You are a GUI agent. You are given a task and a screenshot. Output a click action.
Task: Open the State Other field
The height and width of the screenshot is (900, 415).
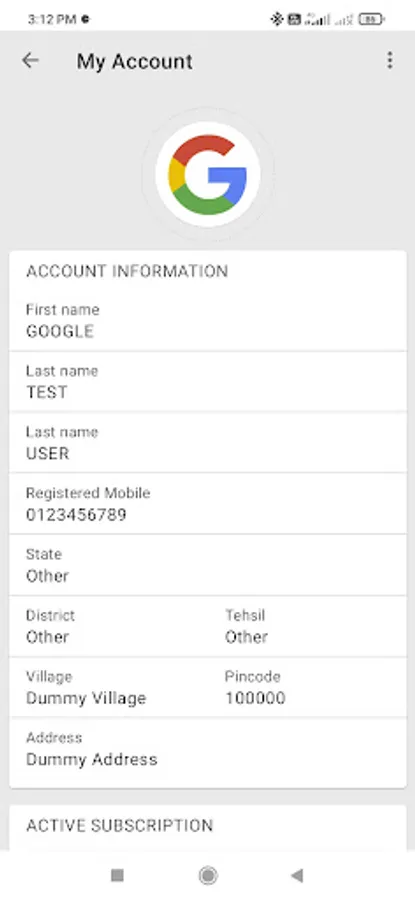[208, 565]
